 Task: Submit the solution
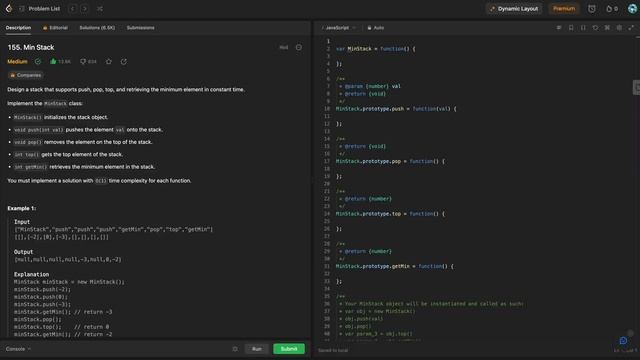[289, 349]
